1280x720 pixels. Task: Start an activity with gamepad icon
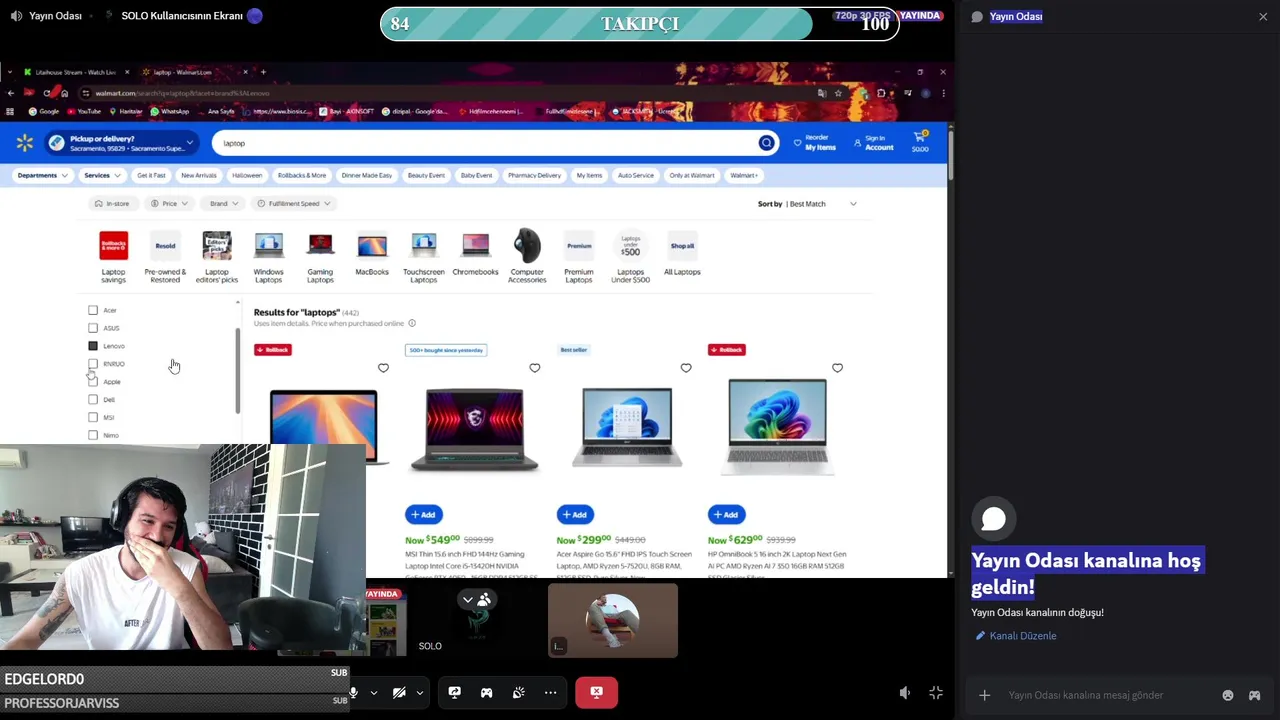tap(486, 692)
